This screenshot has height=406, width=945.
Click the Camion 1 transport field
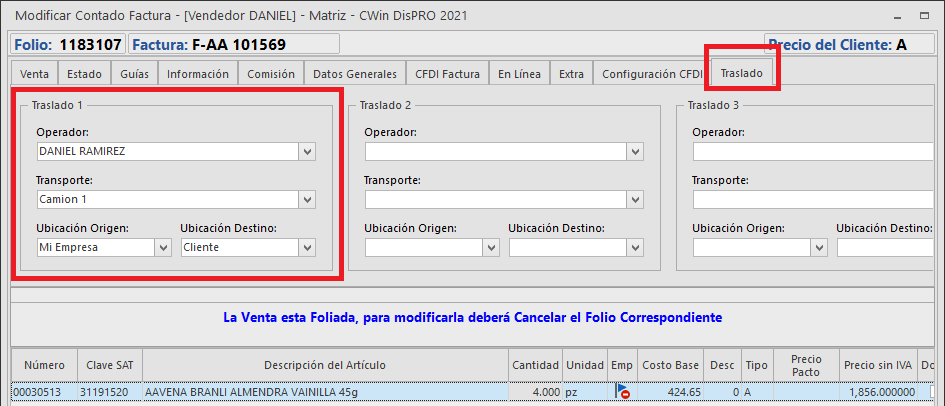point(168,199)
